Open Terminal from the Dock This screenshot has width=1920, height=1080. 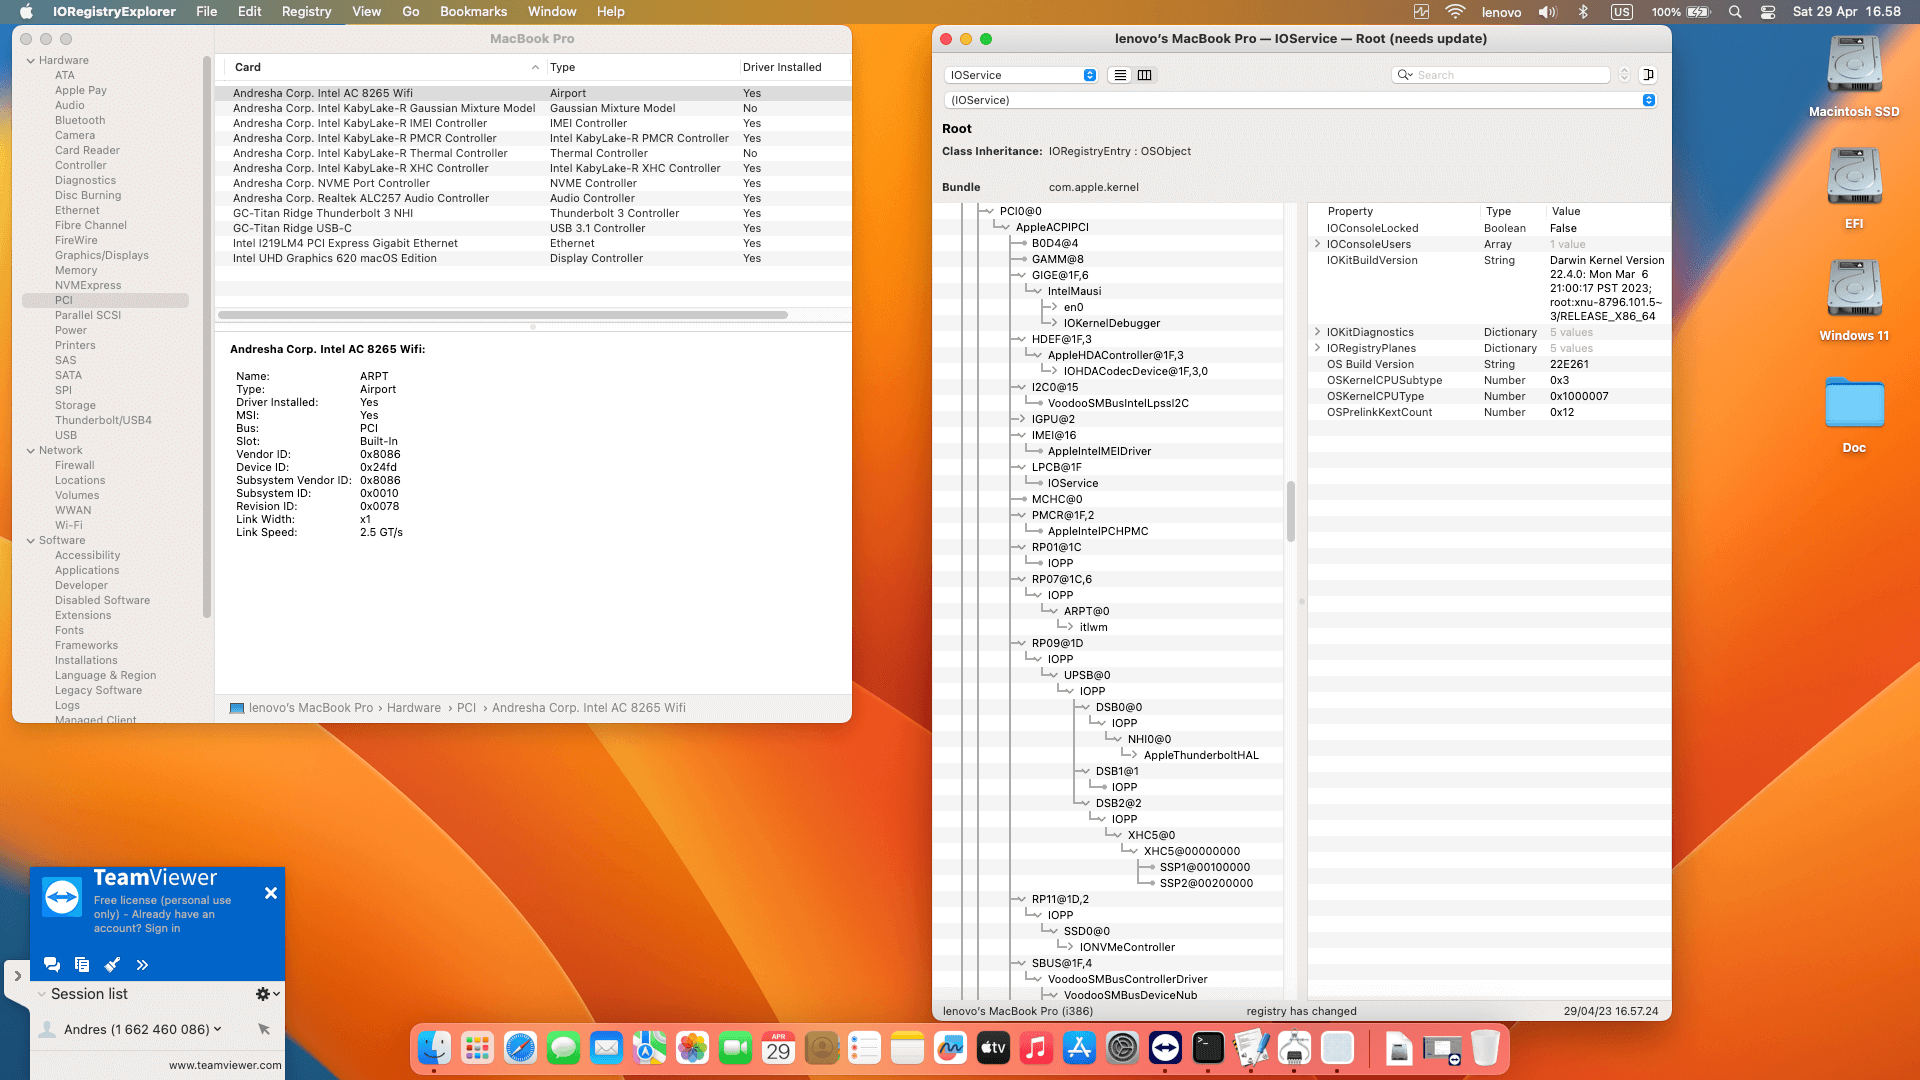1208,1048
